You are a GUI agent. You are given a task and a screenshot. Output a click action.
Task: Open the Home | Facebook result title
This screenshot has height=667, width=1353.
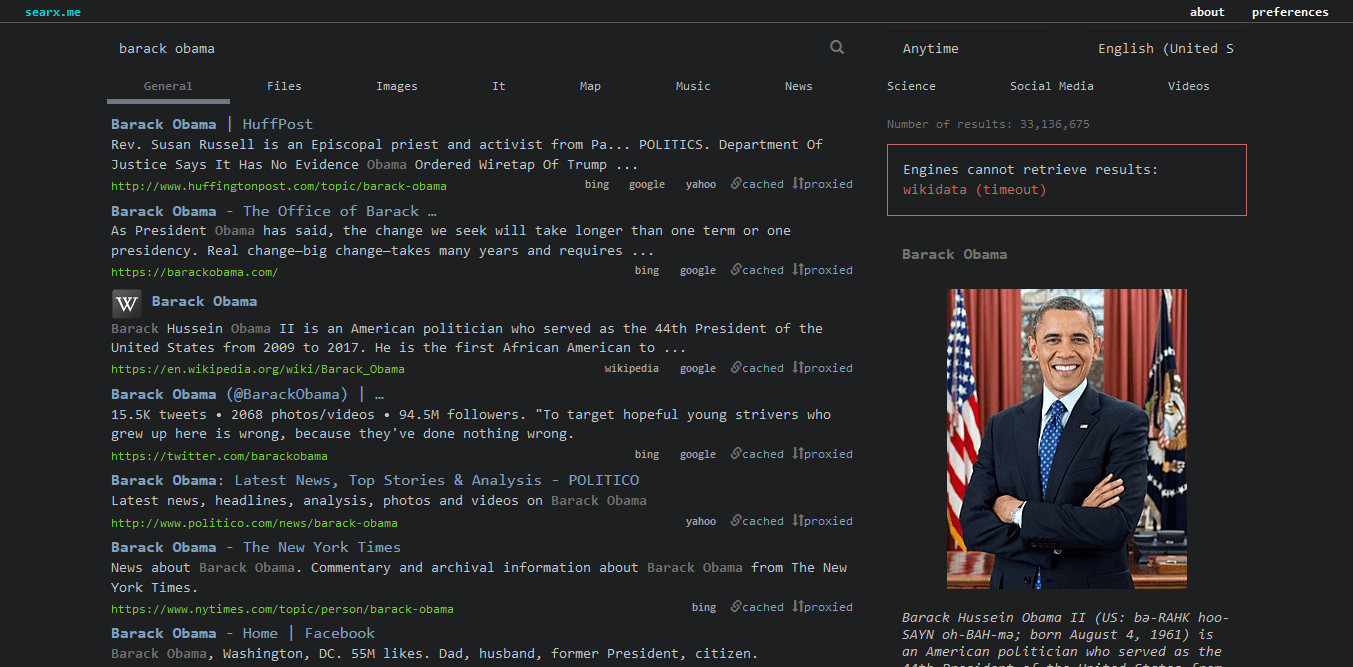(243, 633)
